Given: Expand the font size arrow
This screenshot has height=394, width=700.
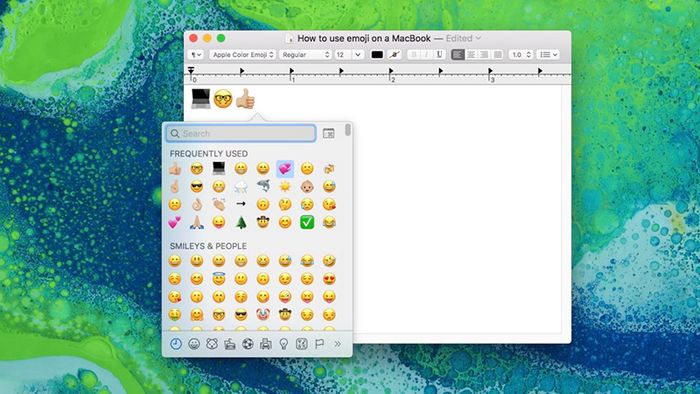Looking at the screenshot, I should (358, 54).
